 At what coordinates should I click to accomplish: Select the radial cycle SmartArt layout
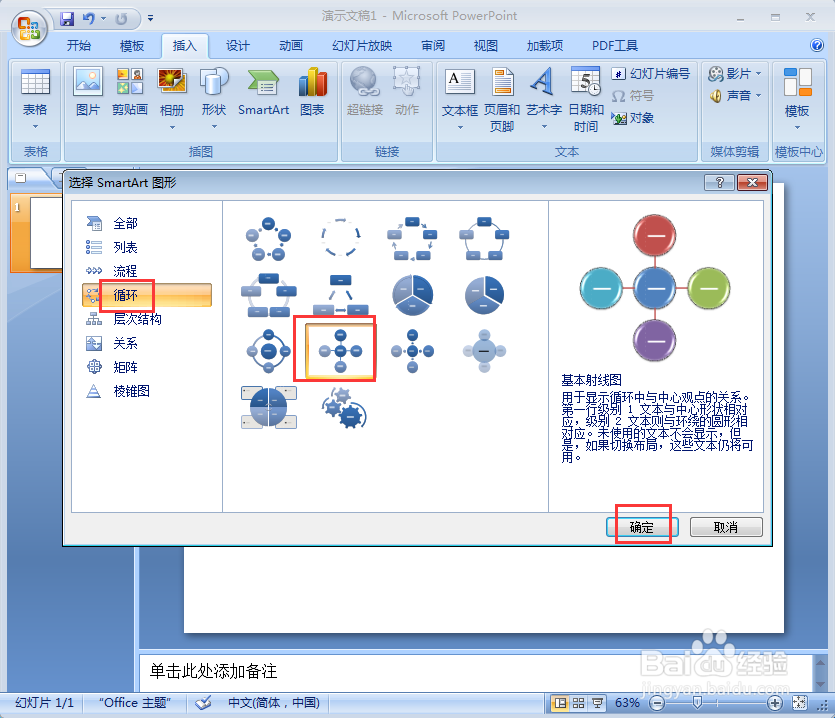268,351
